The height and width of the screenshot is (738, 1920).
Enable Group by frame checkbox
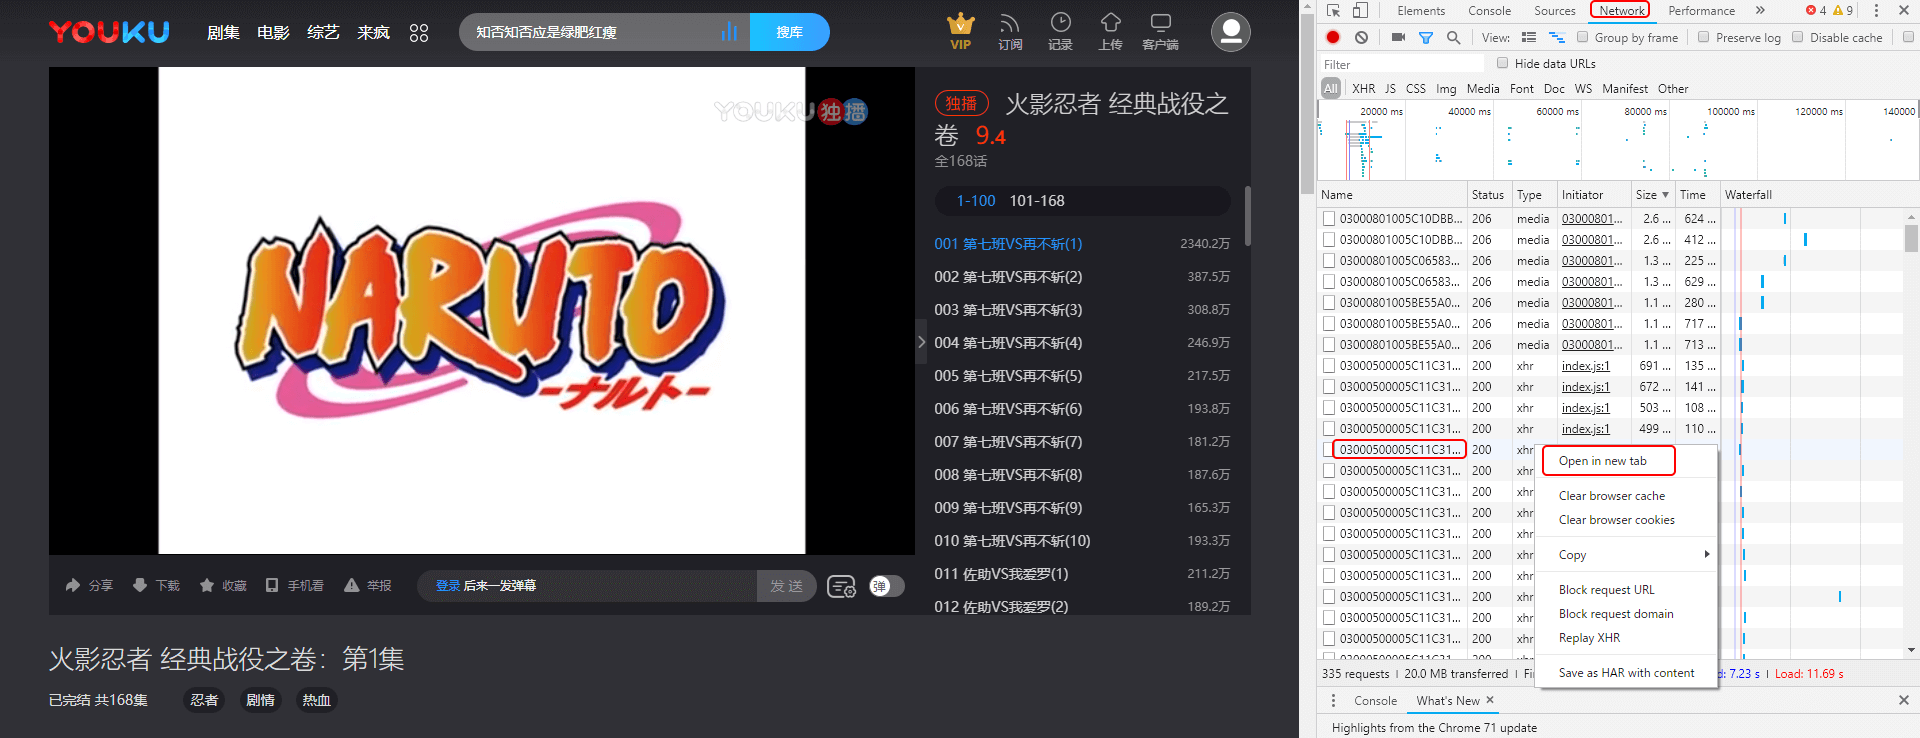[1582, 37]
